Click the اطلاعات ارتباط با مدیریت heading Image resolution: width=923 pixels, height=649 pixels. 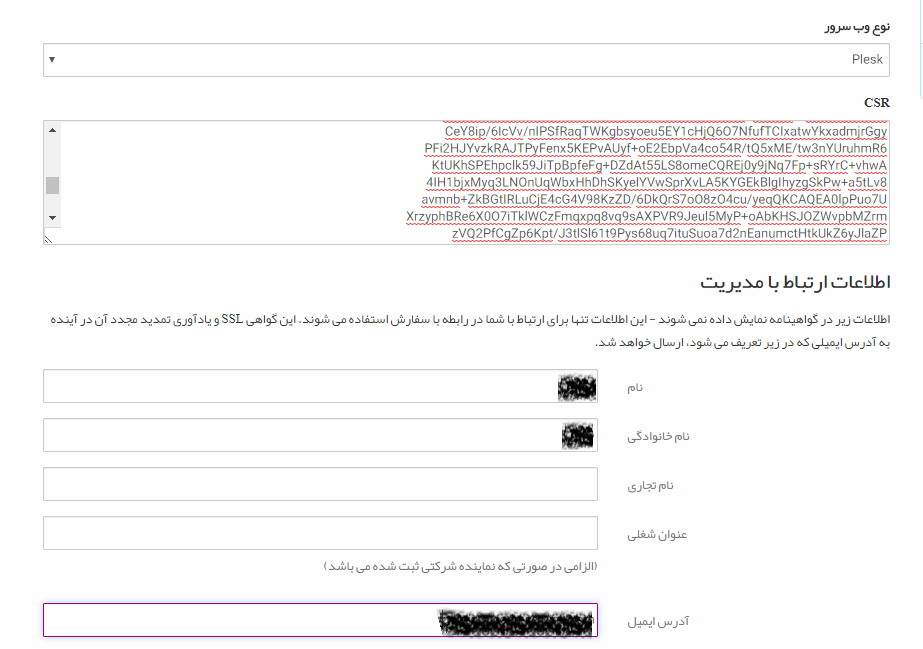795,282
